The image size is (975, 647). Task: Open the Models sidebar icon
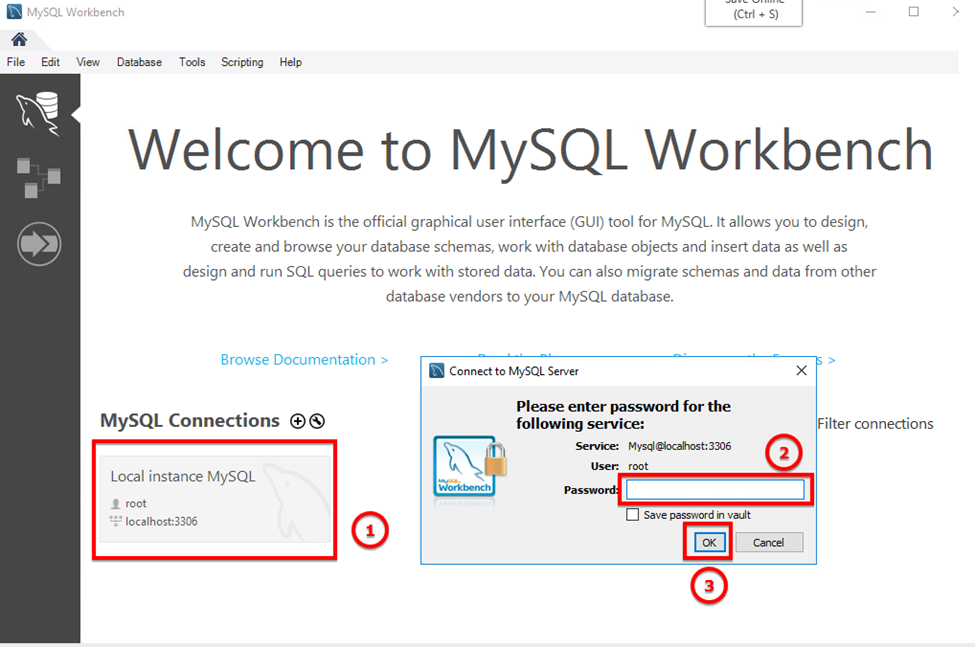click(39, 178)
